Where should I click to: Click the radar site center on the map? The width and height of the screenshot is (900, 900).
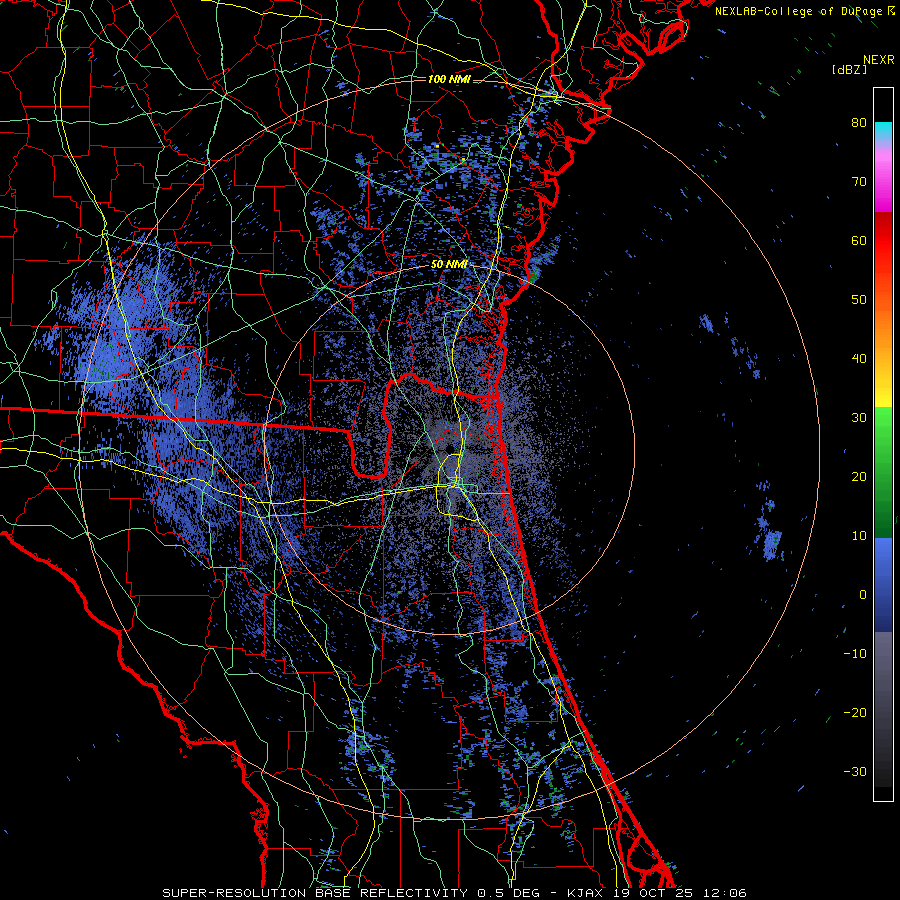pos(449,448)
